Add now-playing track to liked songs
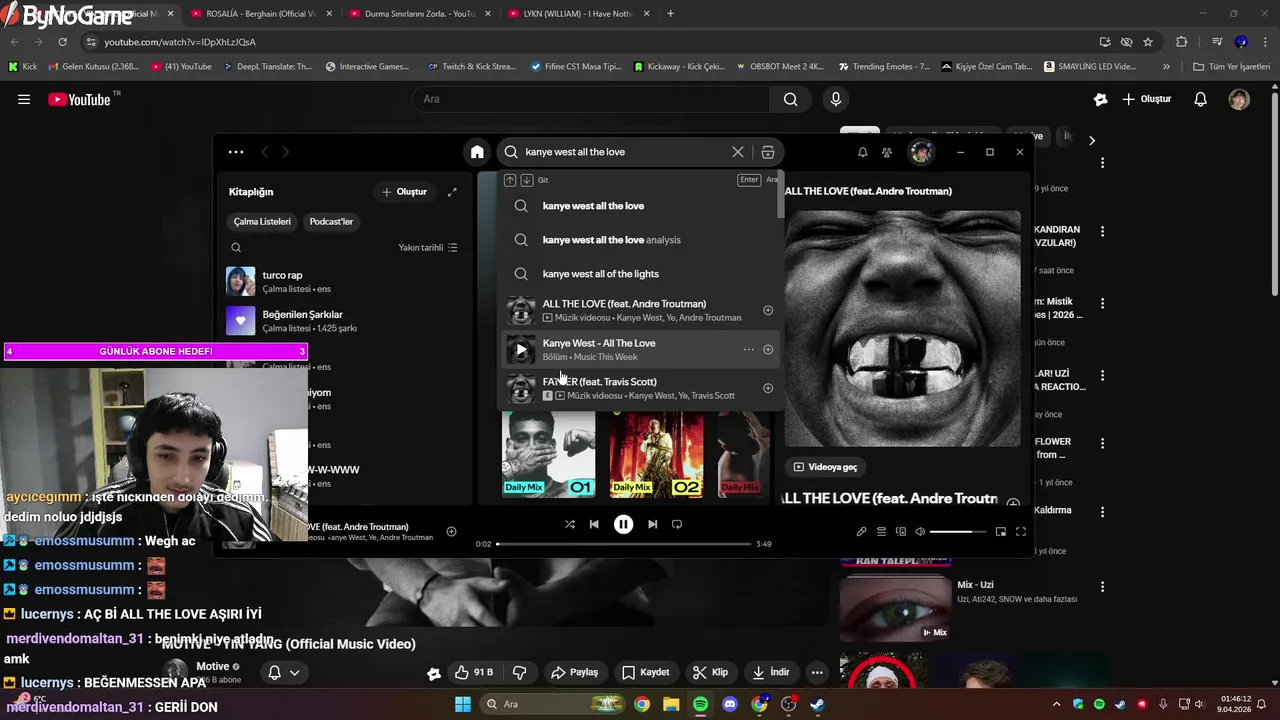The image size is (1280, 720). 451,532
